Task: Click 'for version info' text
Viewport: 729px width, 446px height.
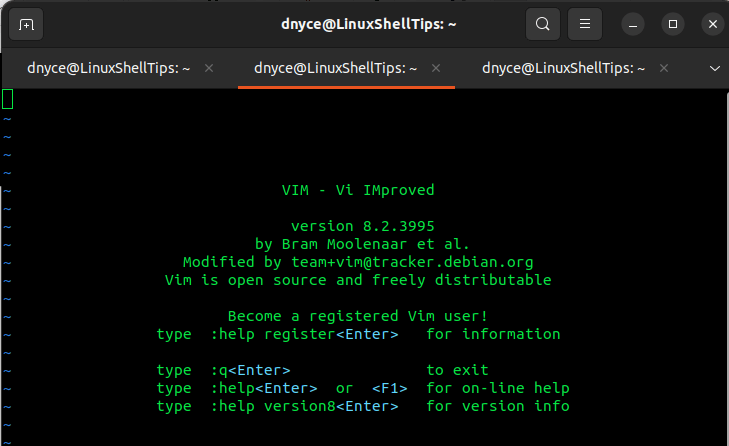Action: tap(498, 406)
